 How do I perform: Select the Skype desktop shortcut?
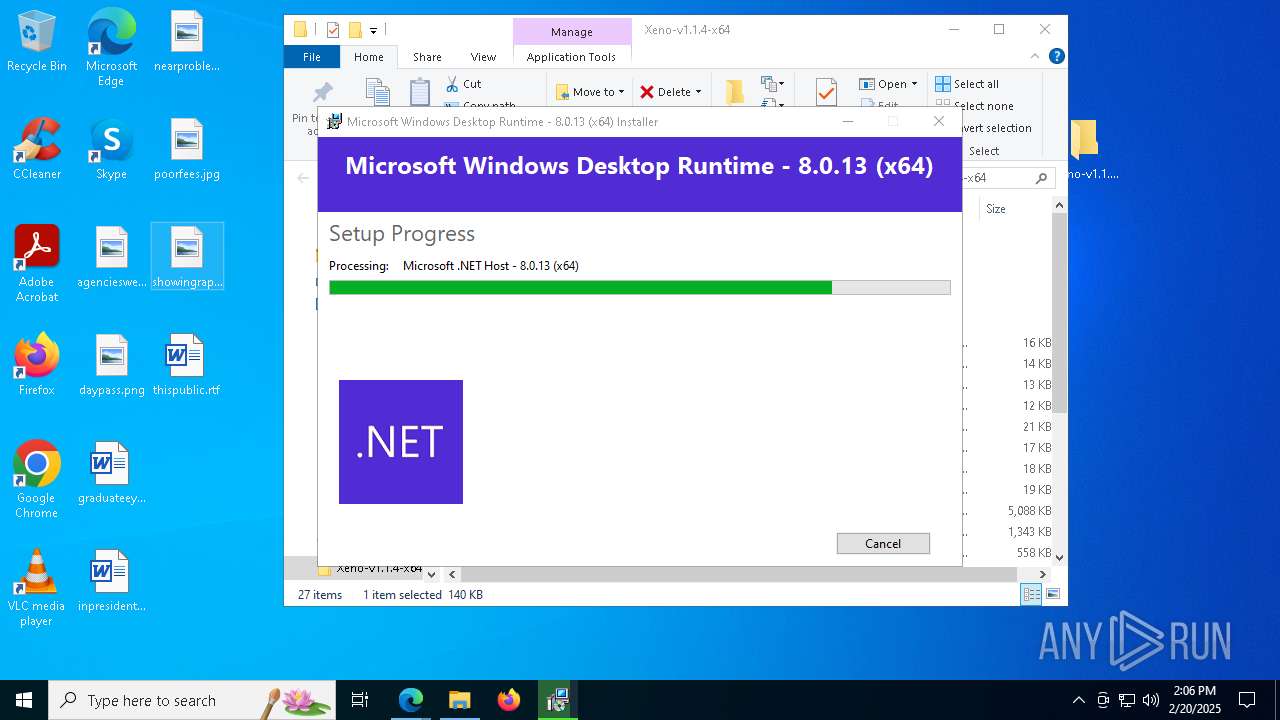pos(111,150)
